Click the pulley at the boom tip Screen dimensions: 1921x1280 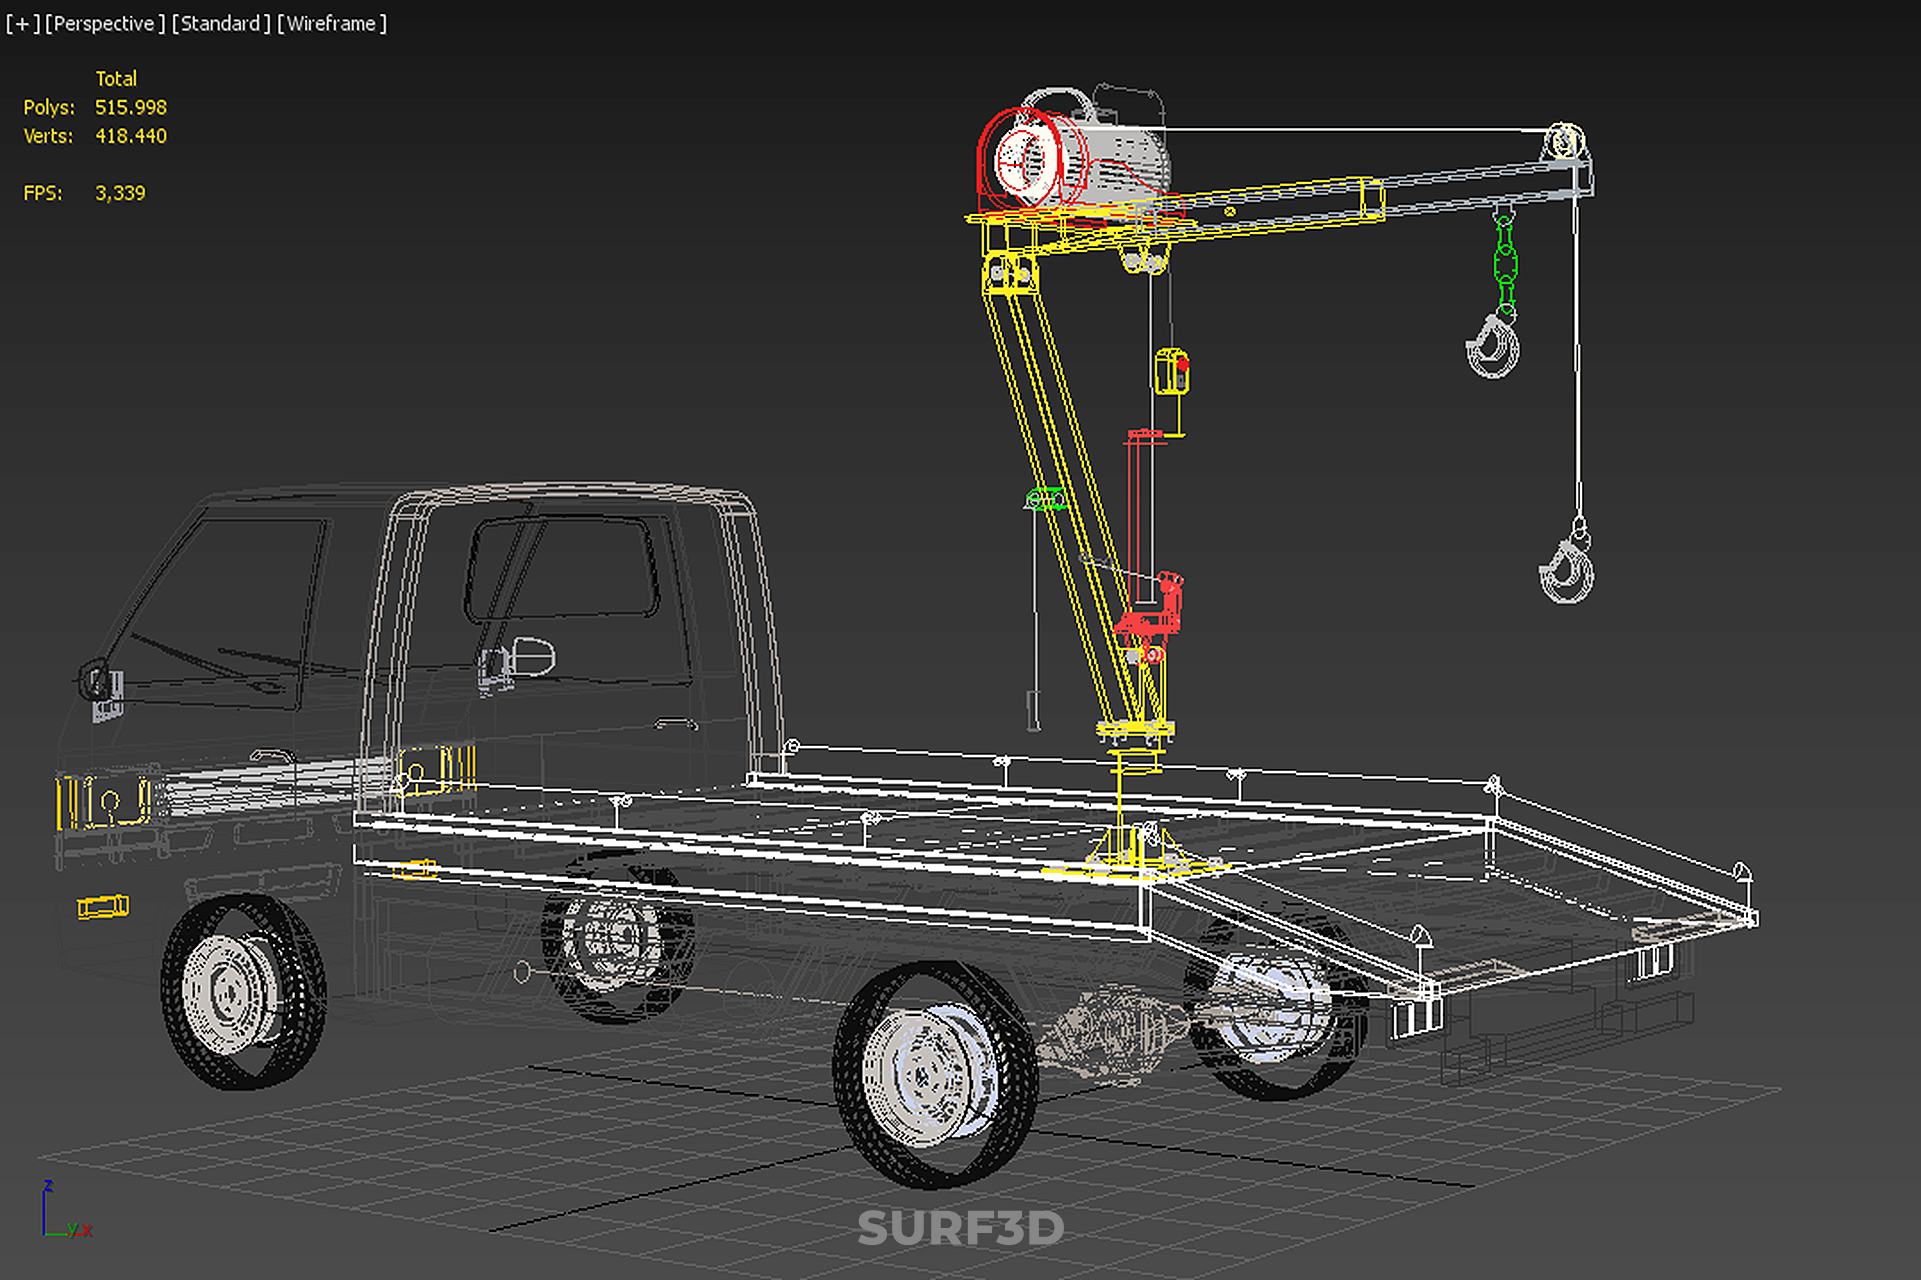coord(1564,142)
